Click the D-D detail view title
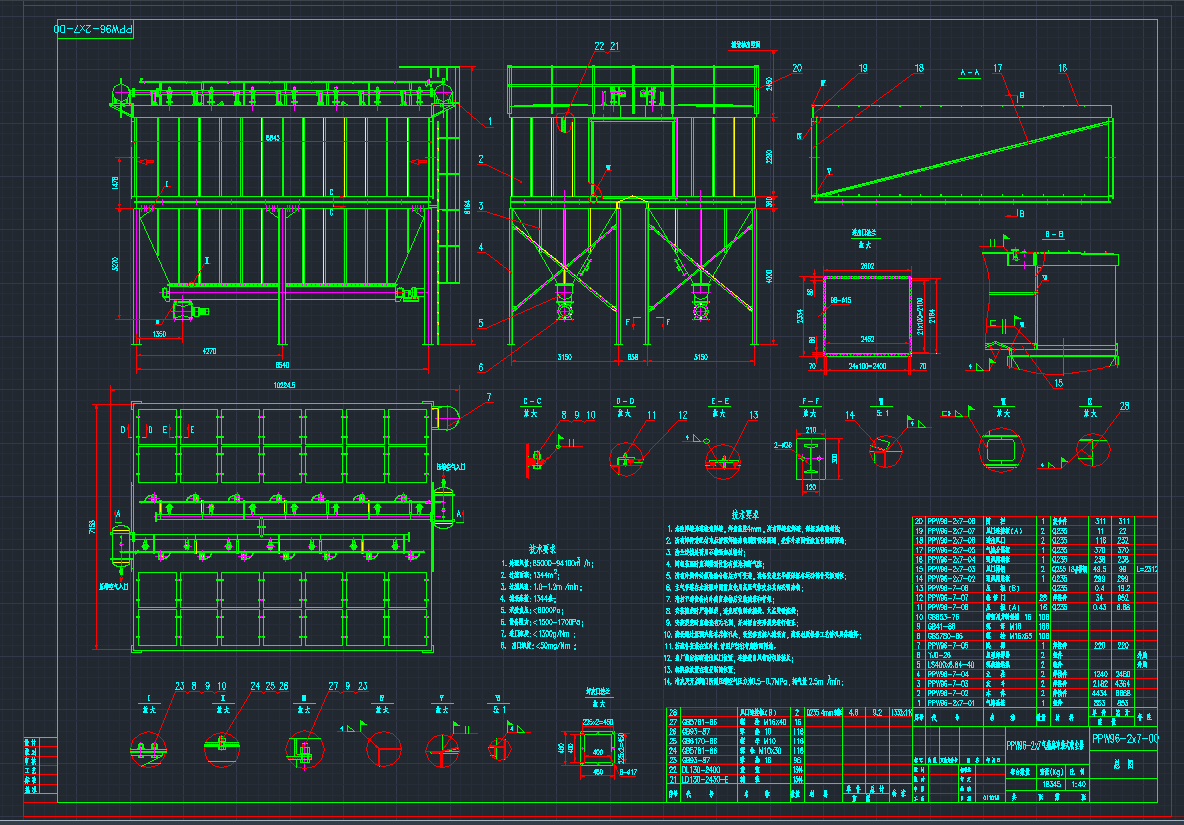Screen dimensions: 1184x825 pyautogui.click(x=625, y=401)
